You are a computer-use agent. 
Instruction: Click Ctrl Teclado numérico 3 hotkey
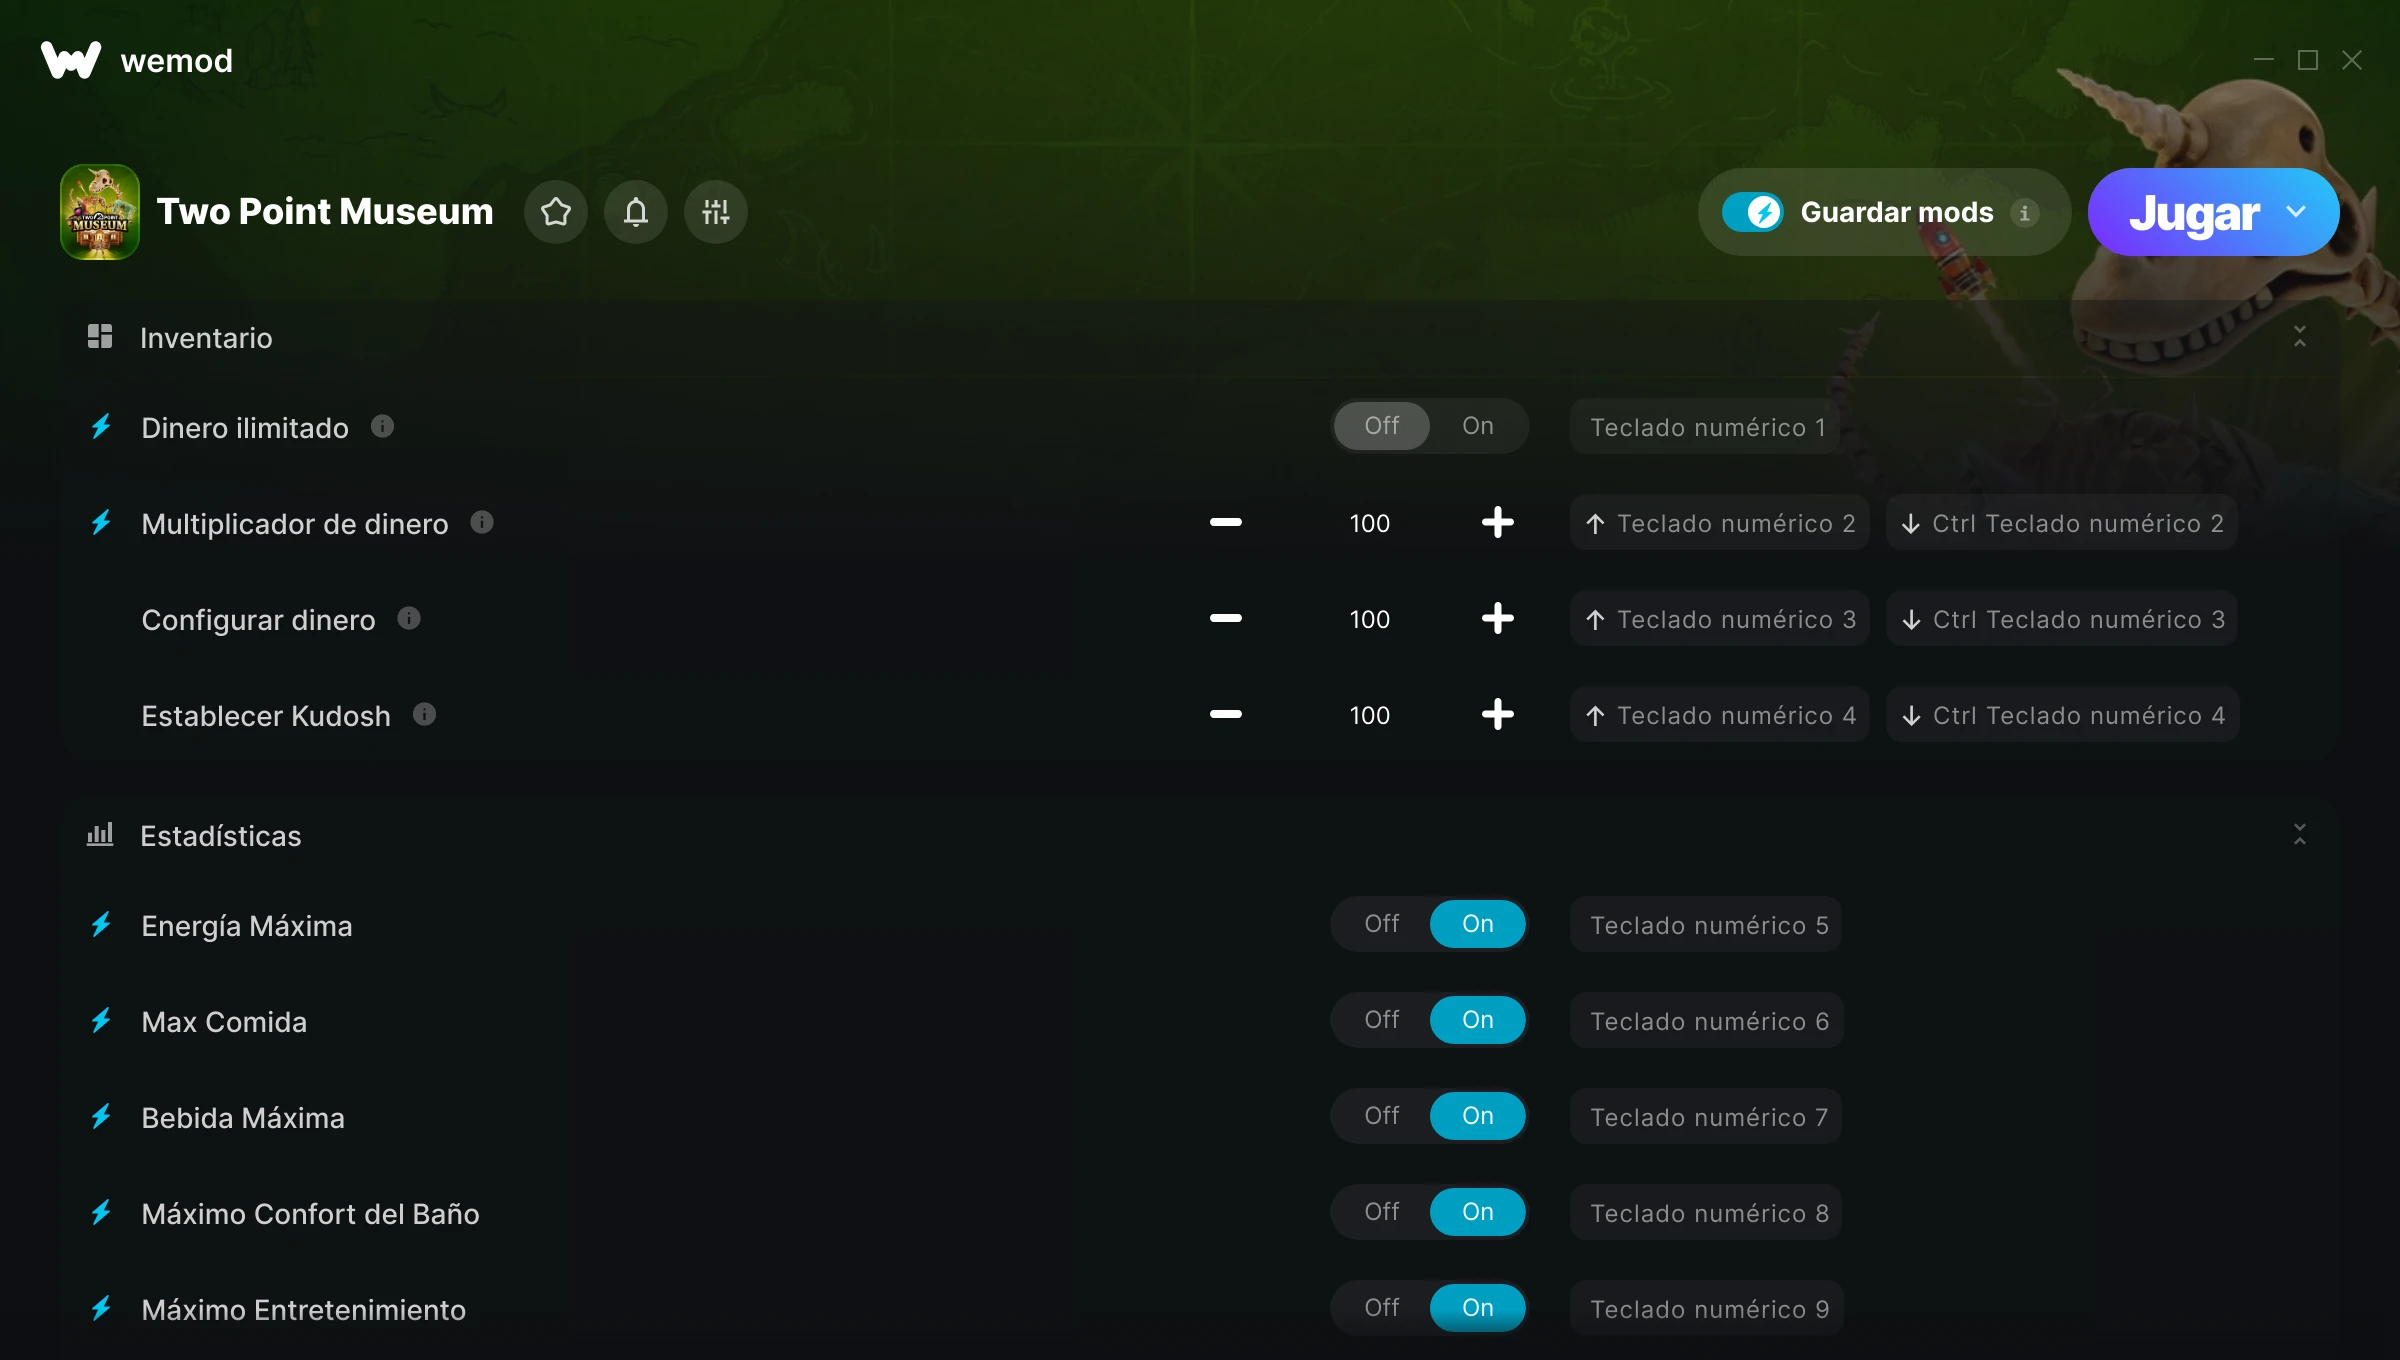(x=2062, y=619)
